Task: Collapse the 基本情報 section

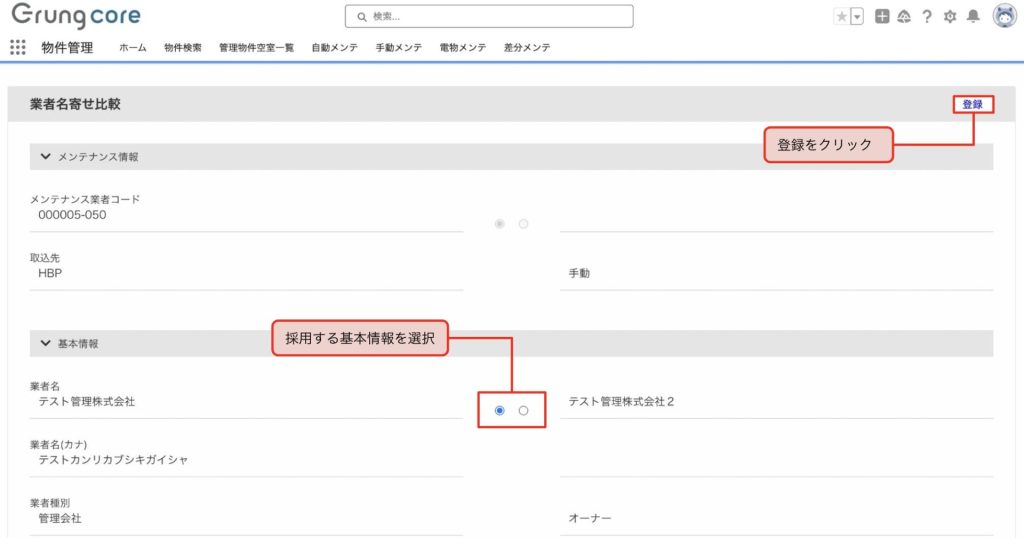Action: (x=46, y=343)
